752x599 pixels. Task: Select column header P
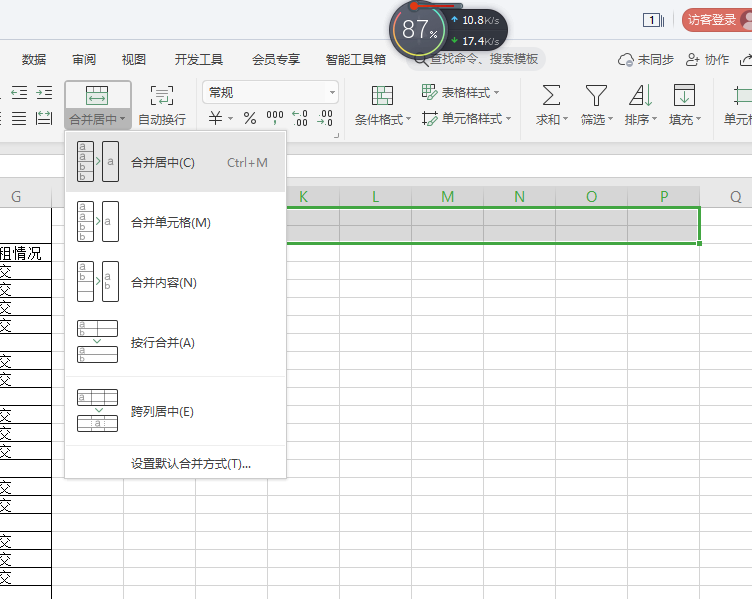click(664, 197)
